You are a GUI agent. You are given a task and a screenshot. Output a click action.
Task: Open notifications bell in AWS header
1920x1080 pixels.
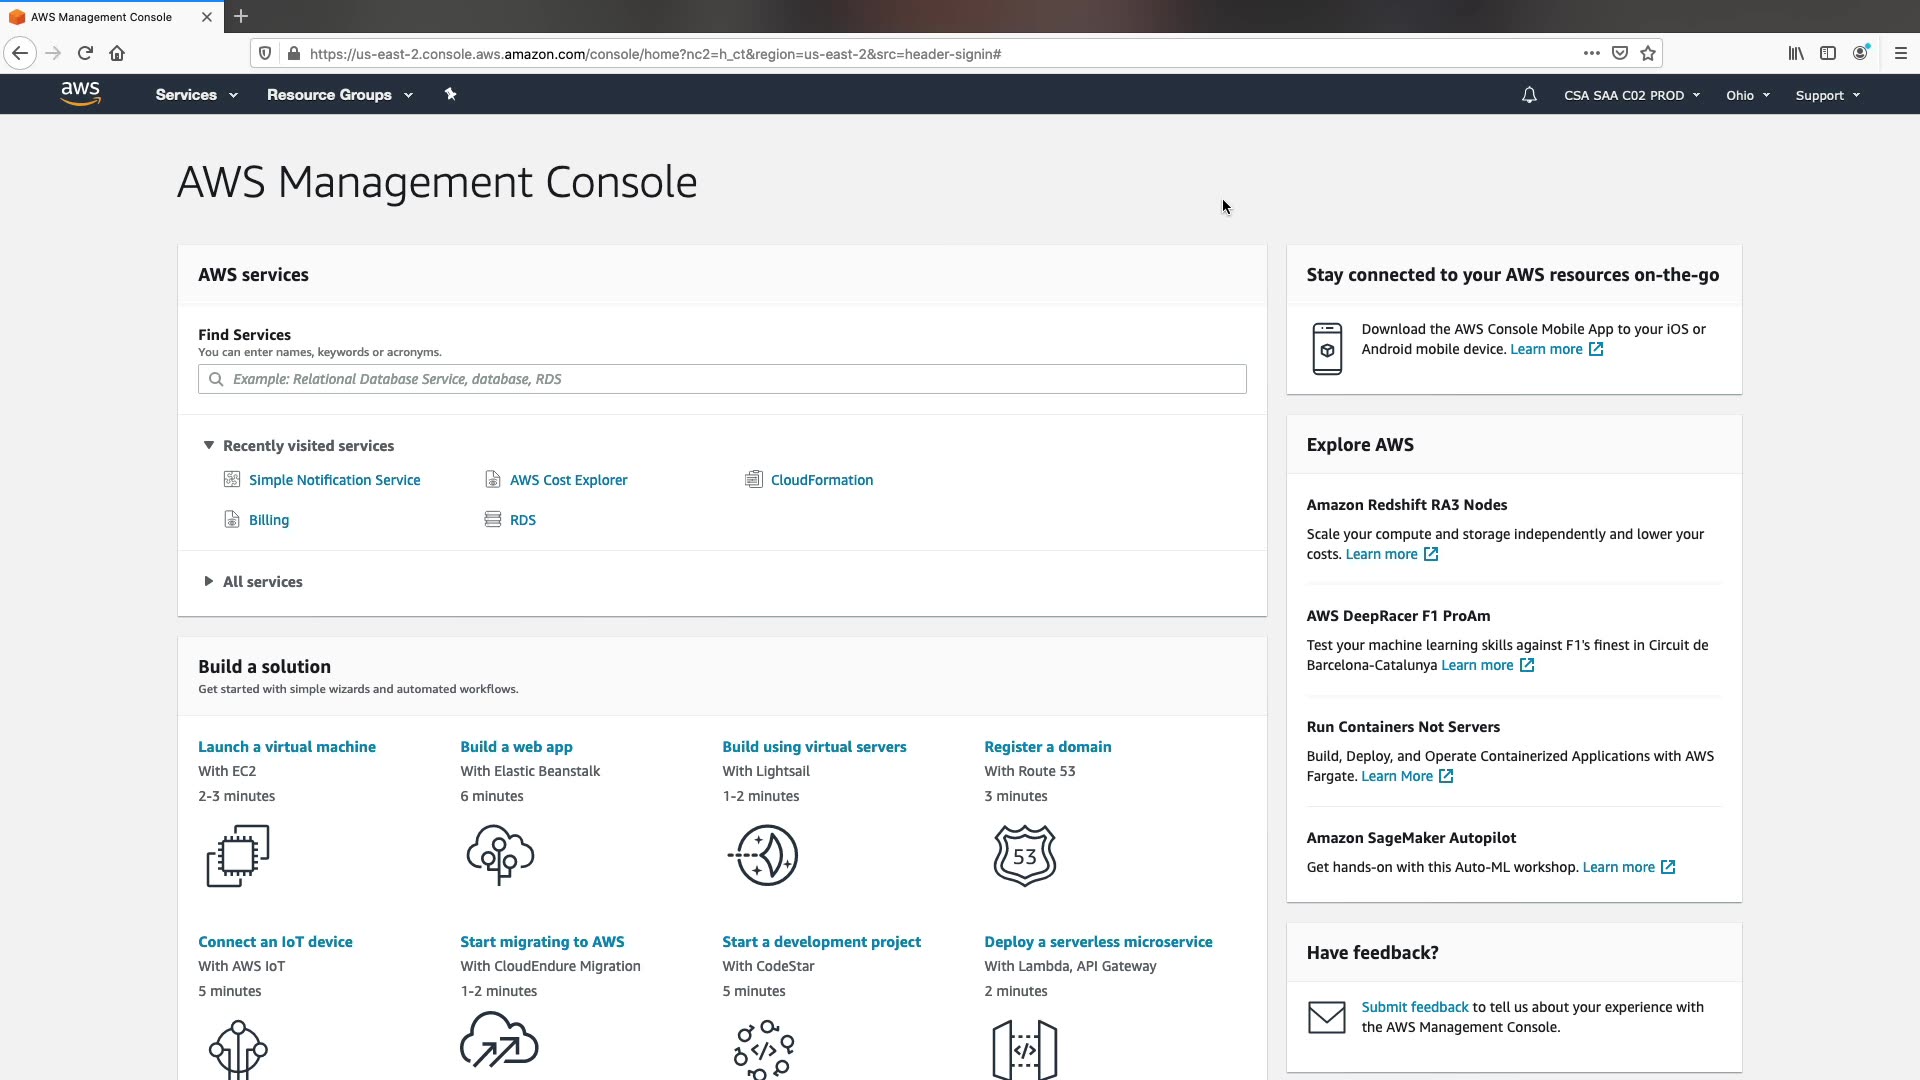(x=1529, y=95)
